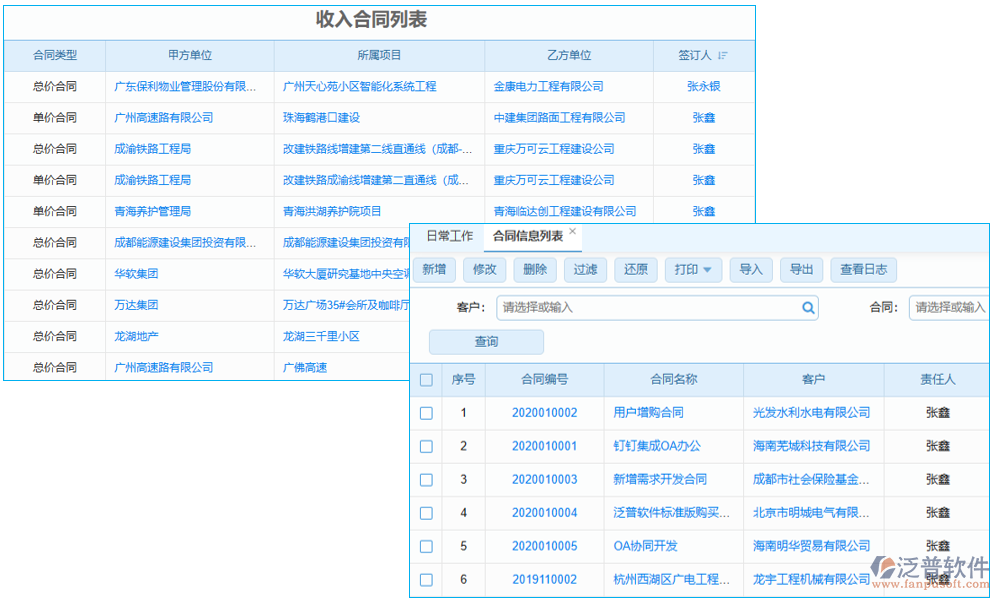The width and height of the screenshot is (1000, 600).
Task: Check the checkbox for contract 2020010002
Action: point(426,413)
